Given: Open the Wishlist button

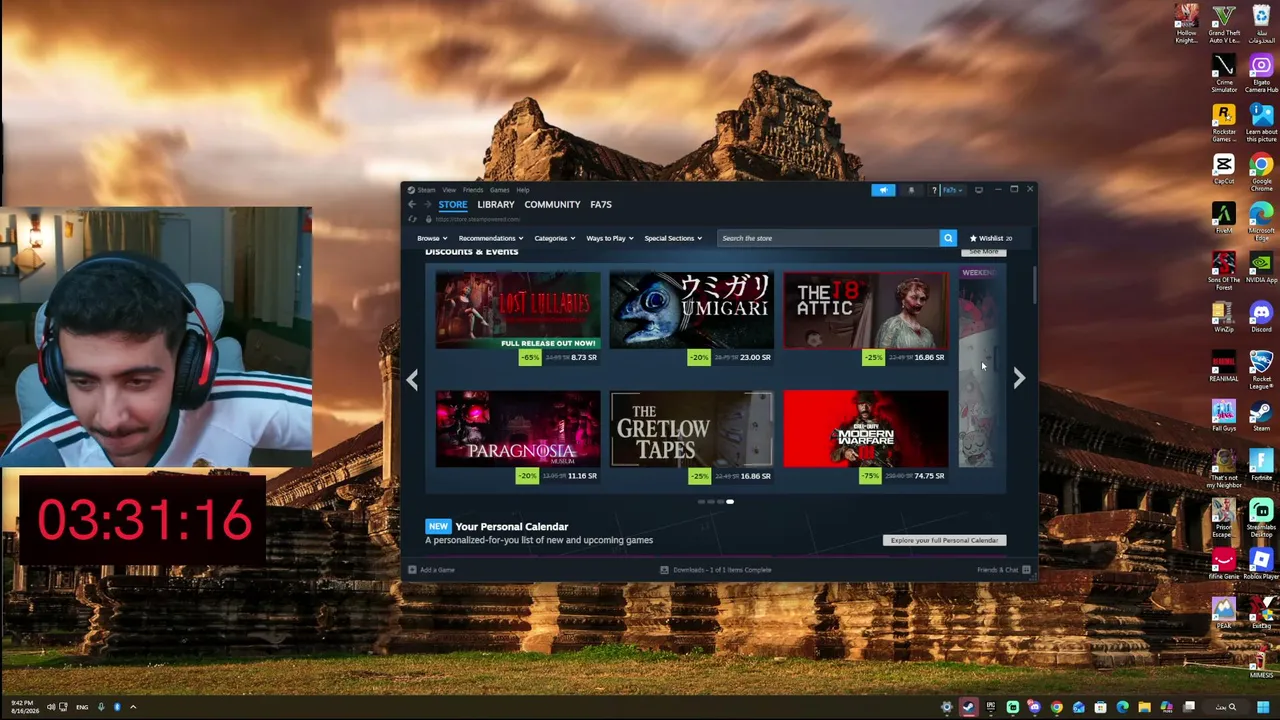Looking at the screenshot, I should point(991,238).
